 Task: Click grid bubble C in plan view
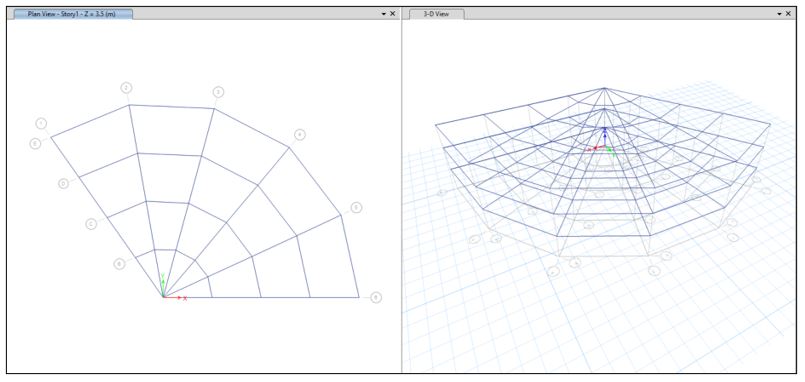(x=91, y=224)
